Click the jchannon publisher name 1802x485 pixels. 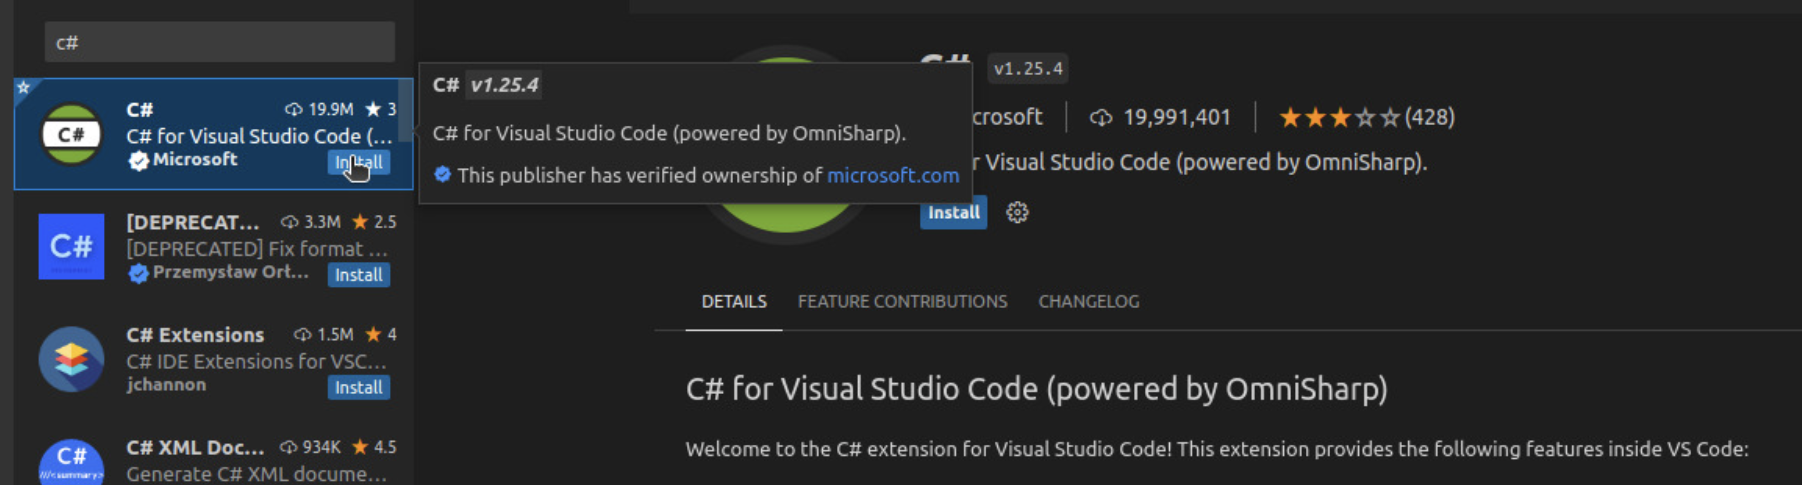click(166, 384)
